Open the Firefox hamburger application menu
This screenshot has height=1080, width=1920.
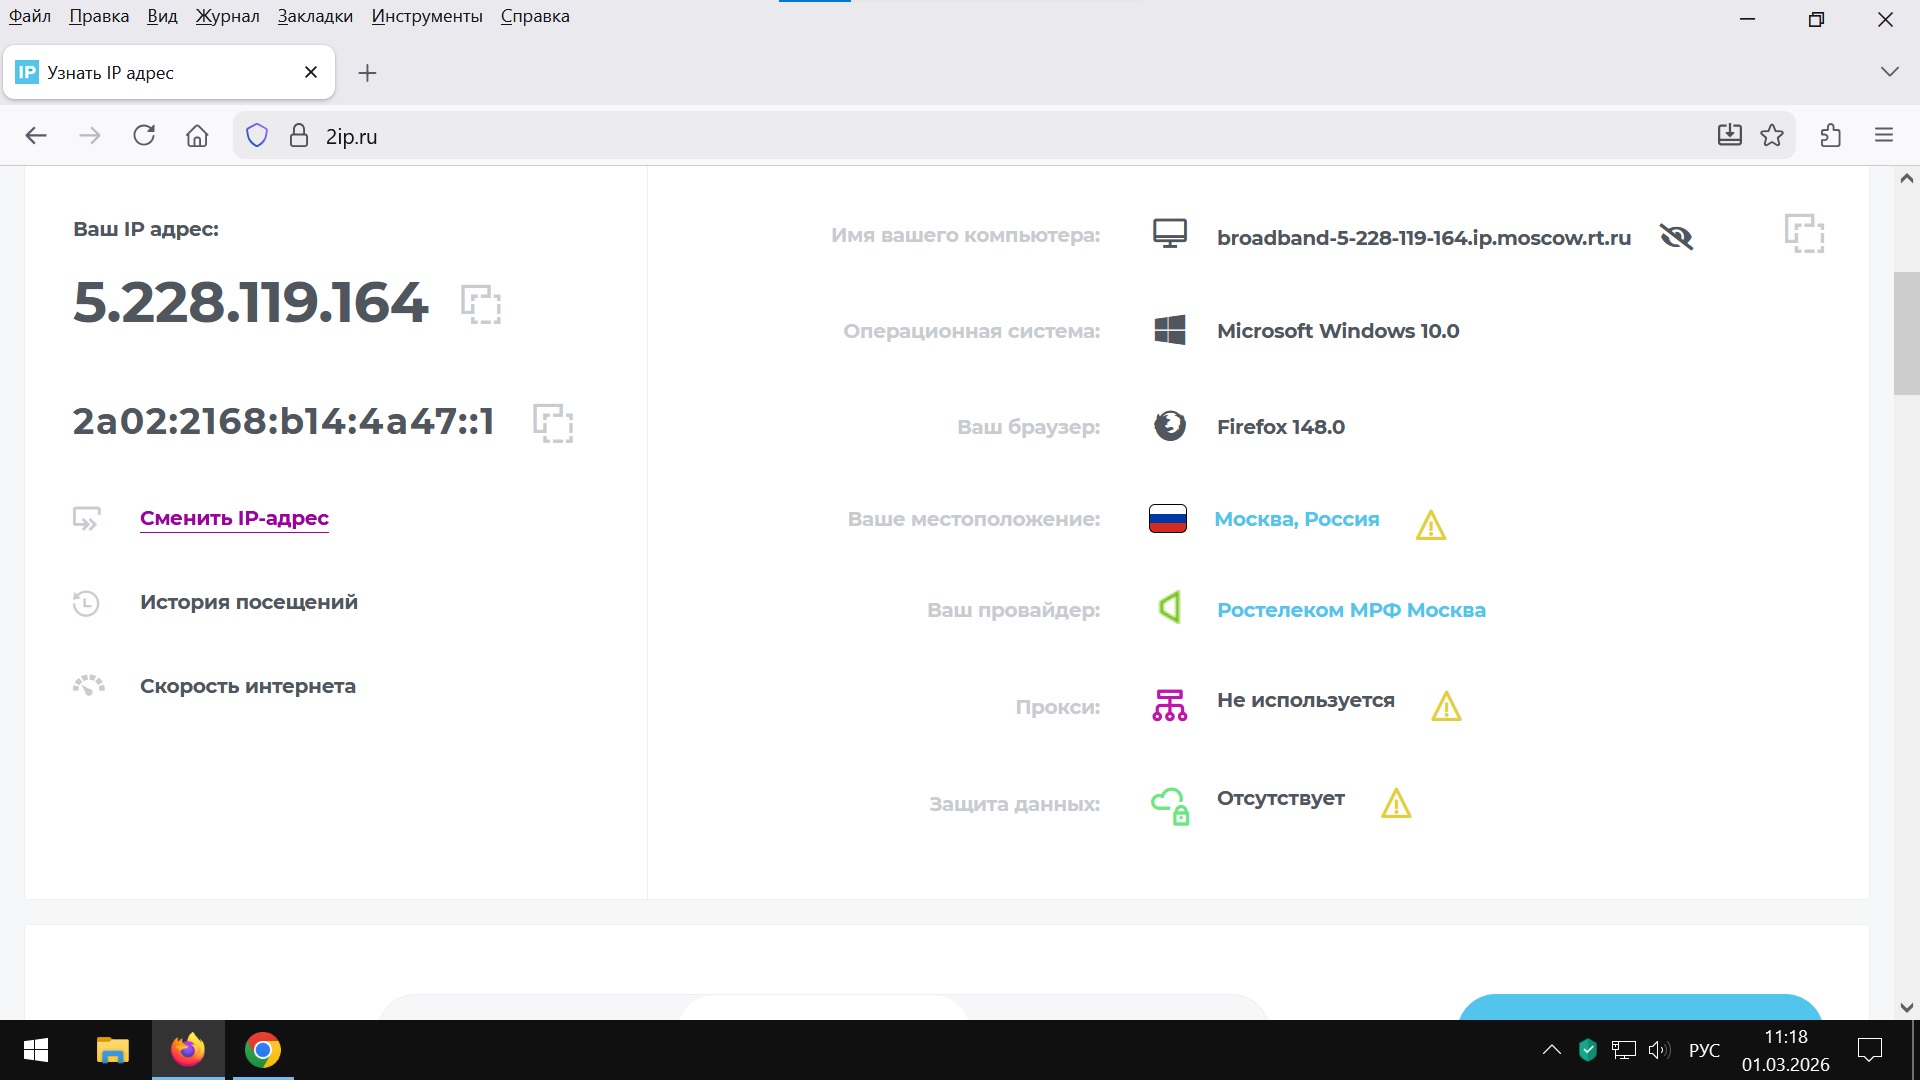point(1884,136)
